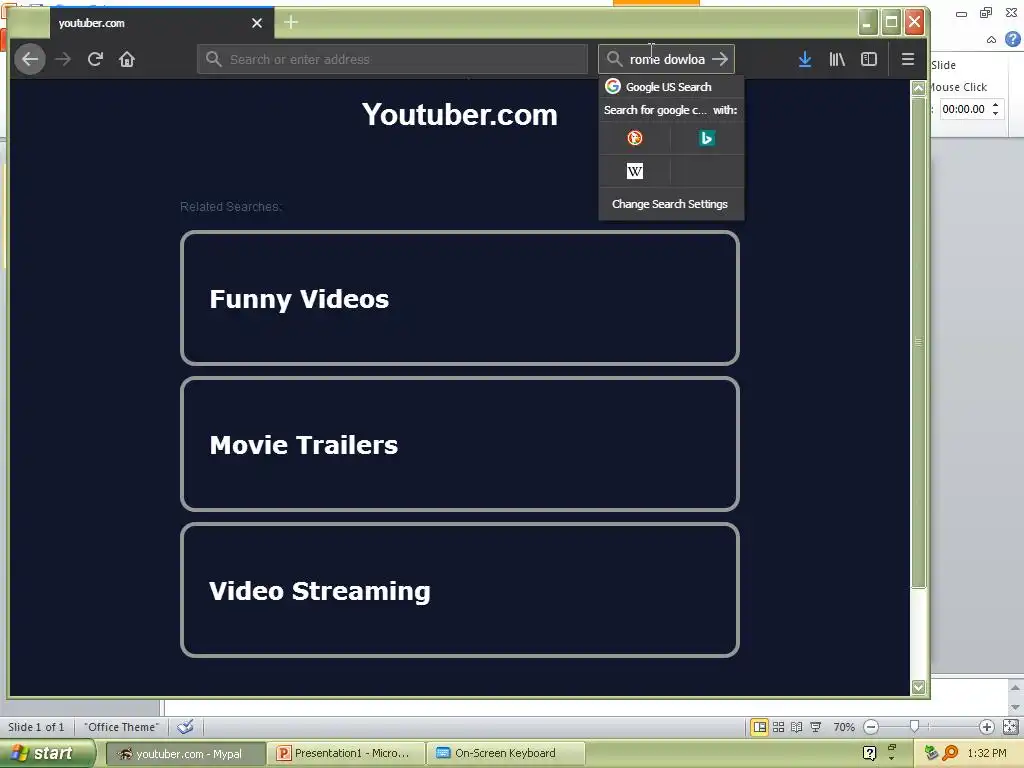1024x768 pixels.
Task: Search with Bing engine icon
Action: [707, 138]
